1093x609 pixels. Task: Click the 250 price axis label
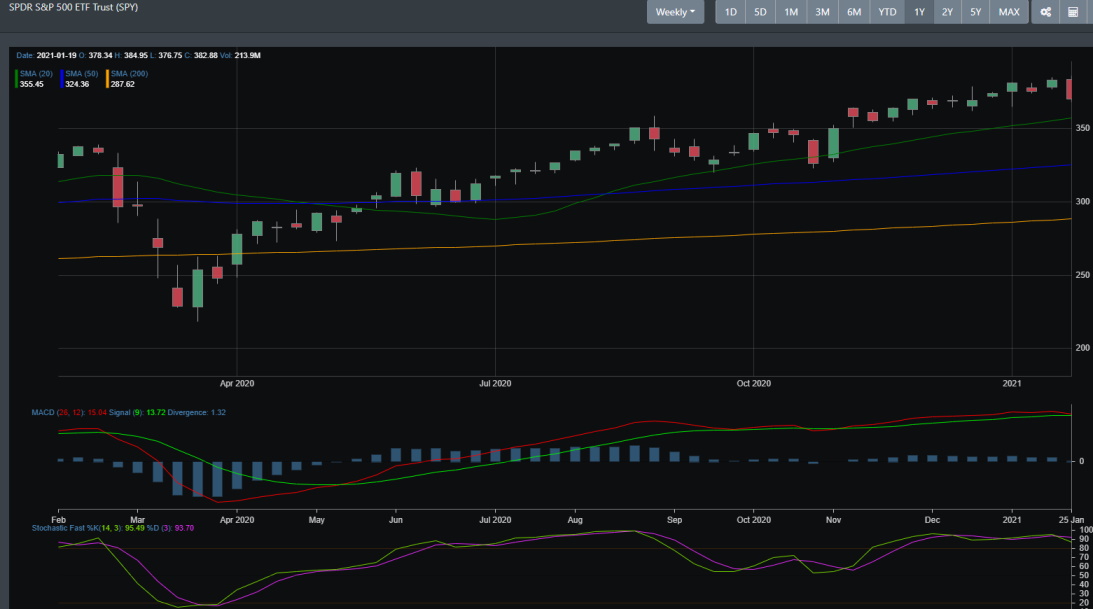[x=1083, y=275]
